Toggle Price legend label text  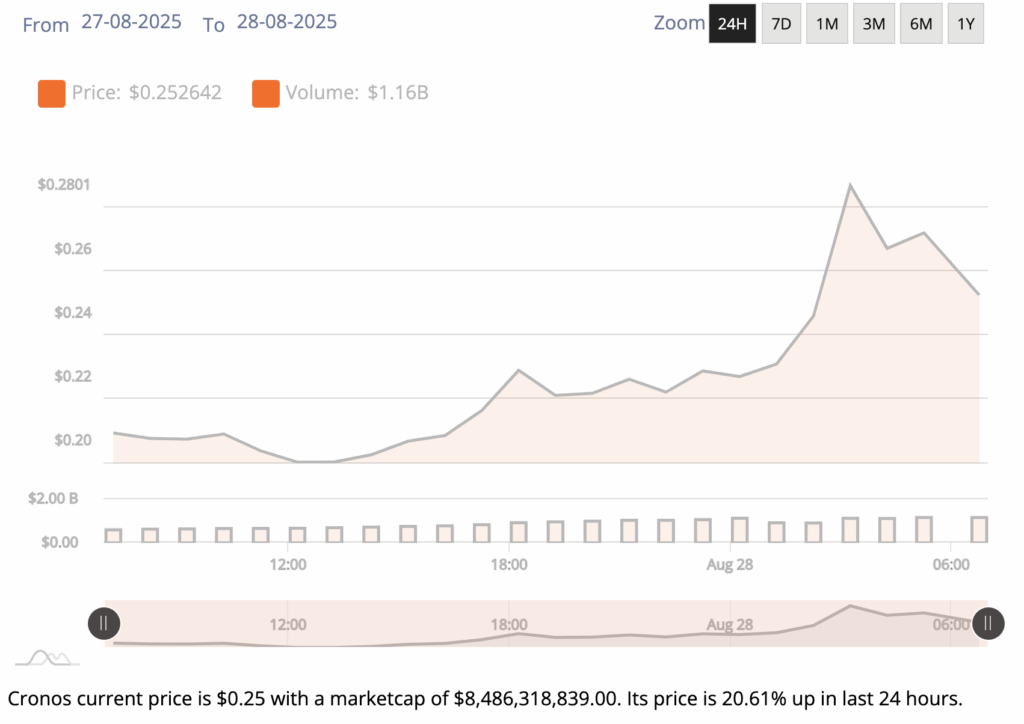point(146,94)
